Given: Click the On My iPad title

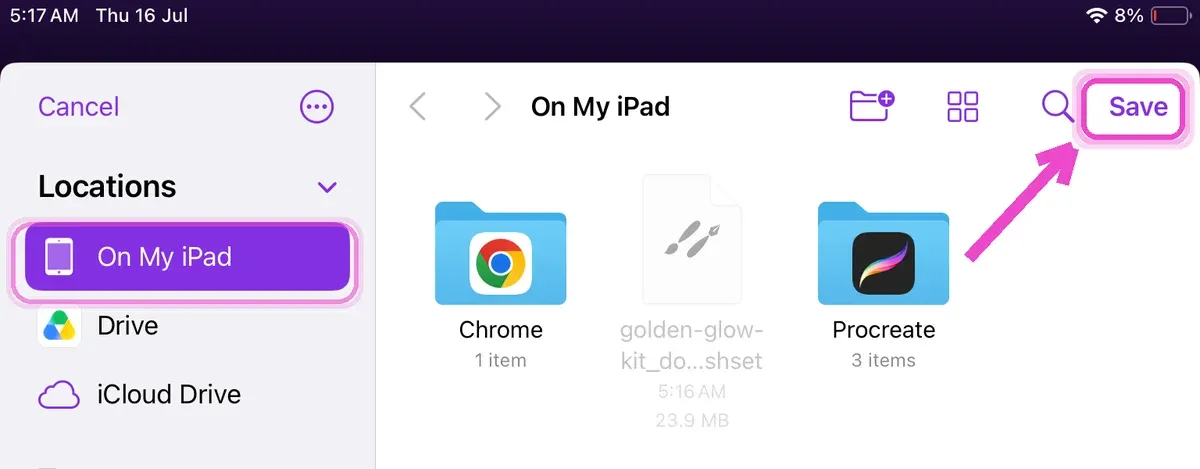Looking at the screenshot, I should pos(600,107).
